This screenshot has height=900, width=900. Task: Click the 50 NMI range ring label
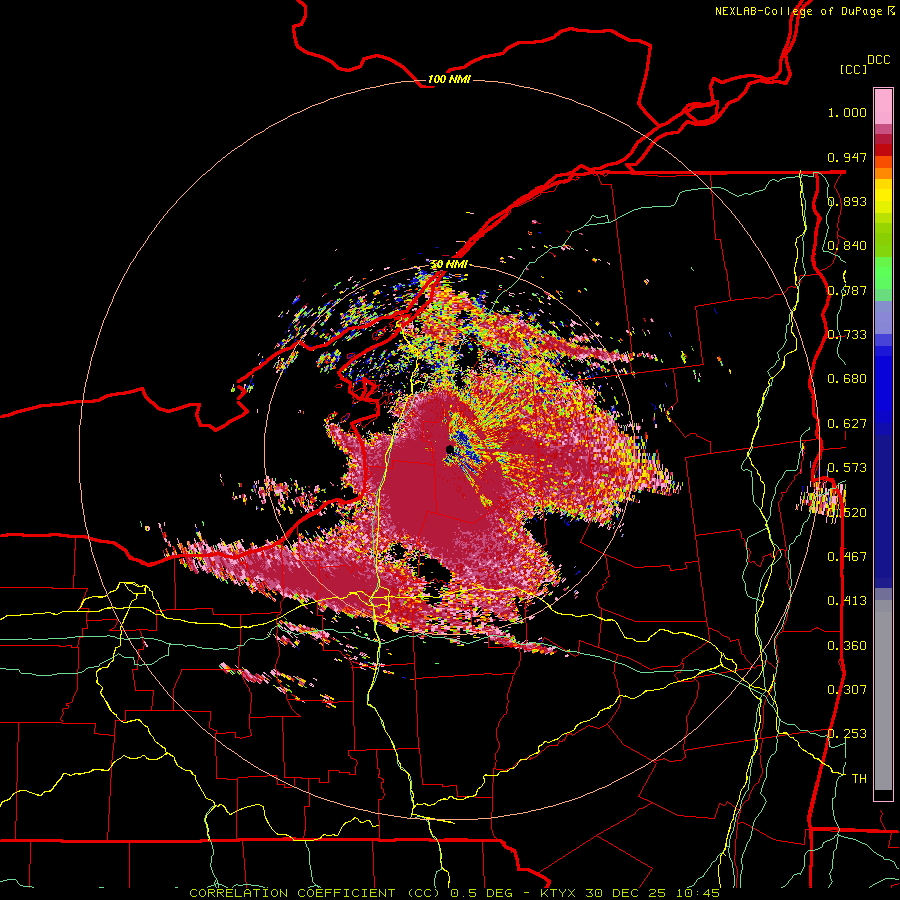tap(449, 264)
